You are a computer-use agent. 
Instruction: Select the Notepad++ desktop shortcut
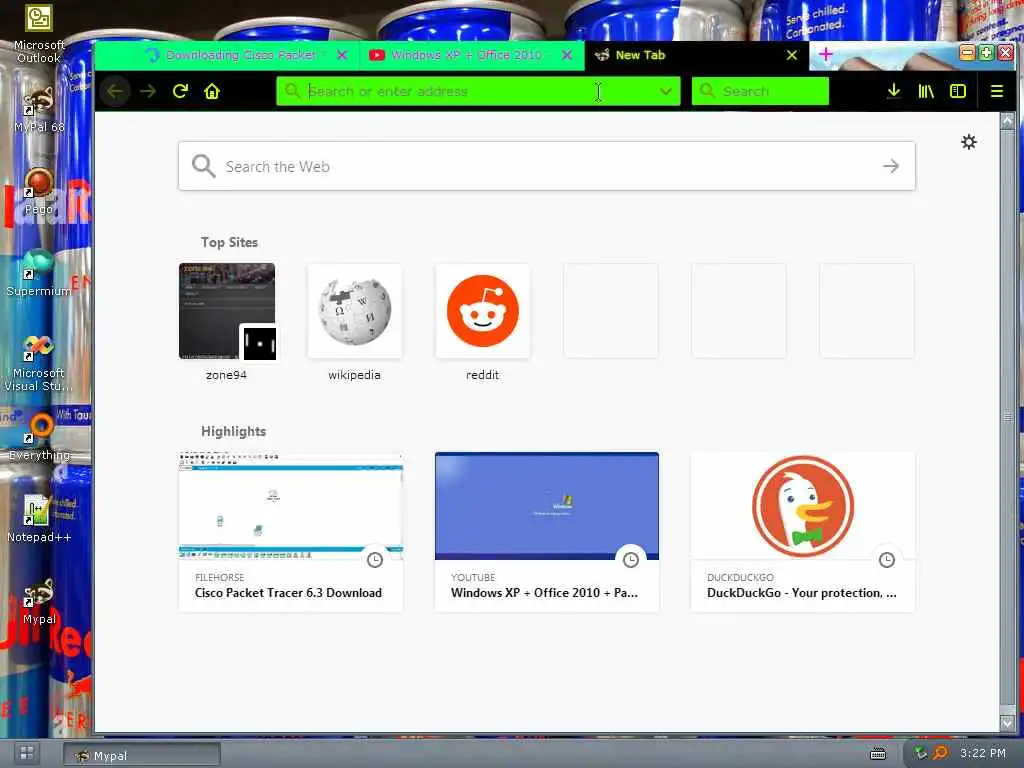[39, 519]
